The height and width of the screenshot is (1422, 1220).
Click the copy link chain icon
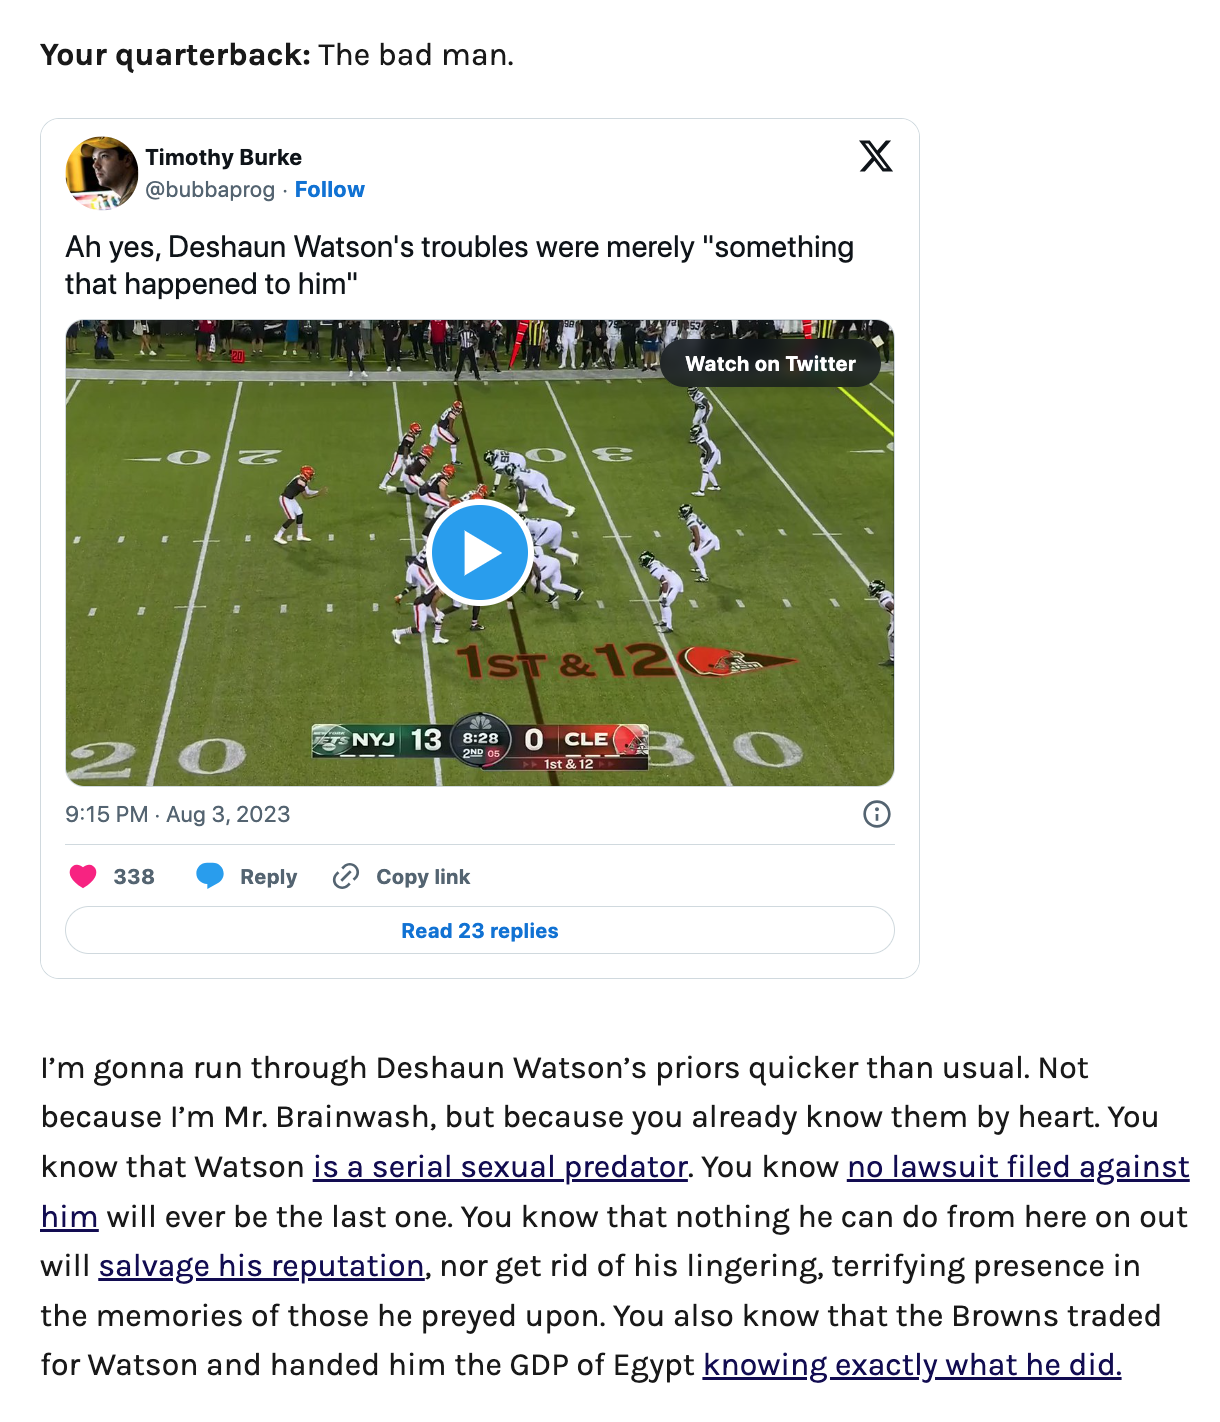pyautogui.click(x=346, y=877)
